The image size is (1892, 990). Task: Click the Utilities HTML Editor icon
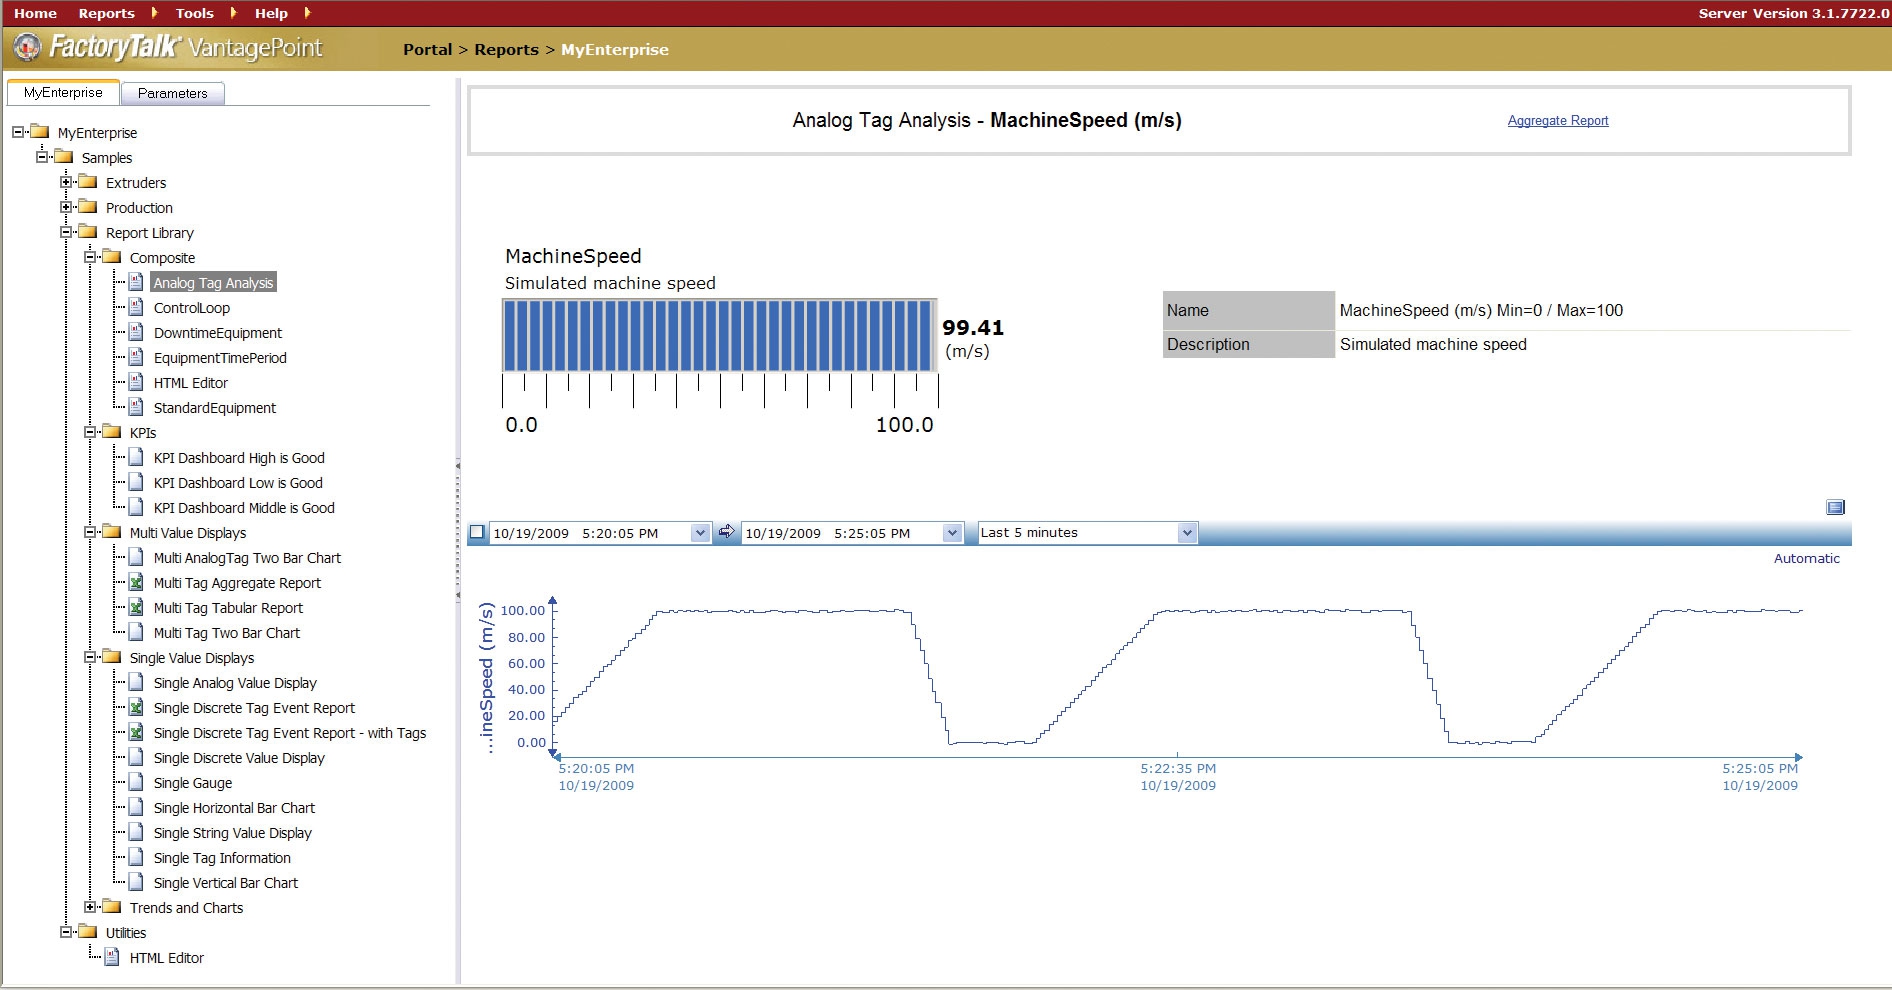(112, 957)
